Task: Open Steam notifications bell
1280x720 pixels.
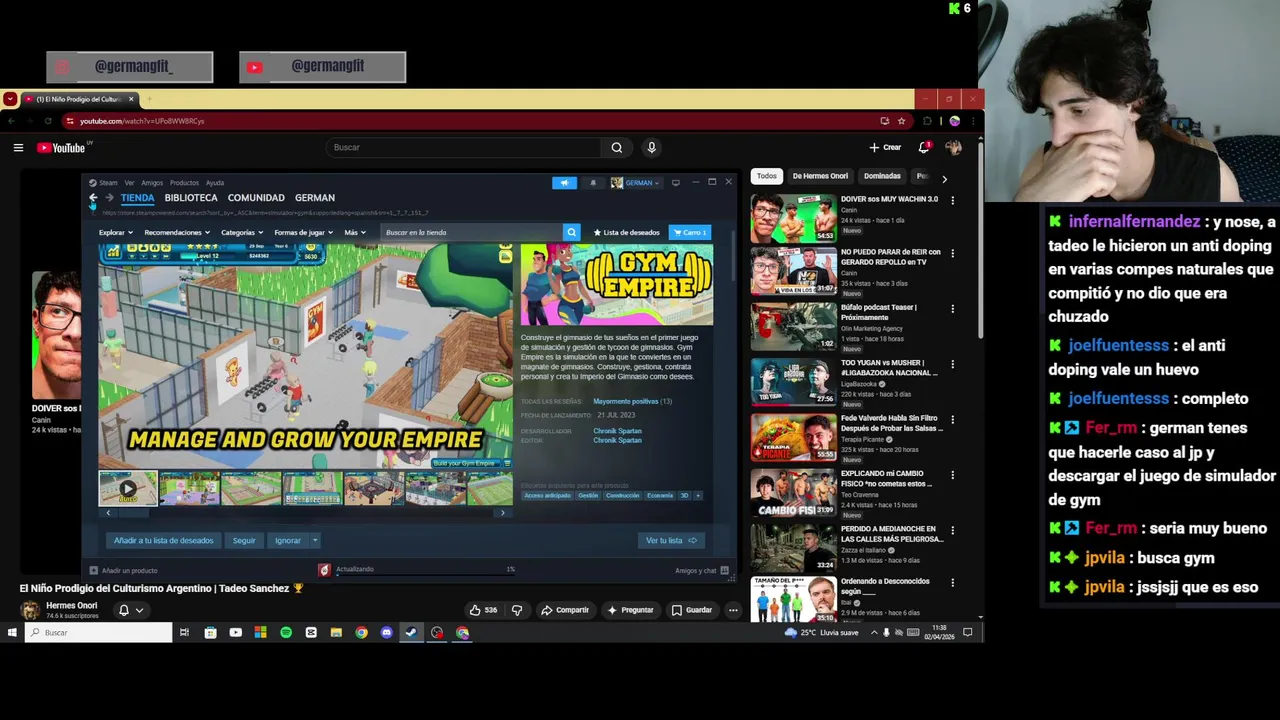Action: click(x=593, y=183)
